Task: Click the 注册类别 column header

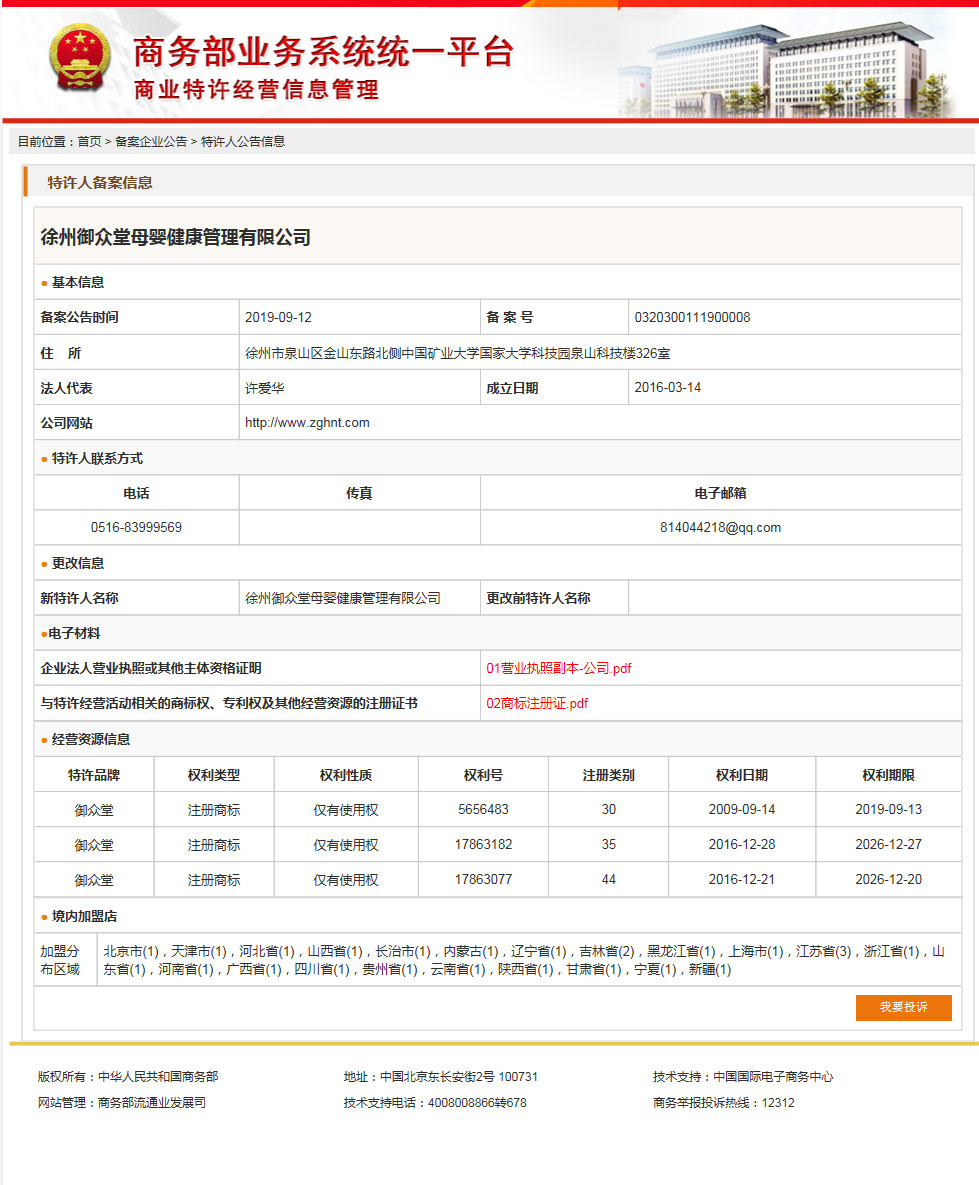Action: pos(609,775)
